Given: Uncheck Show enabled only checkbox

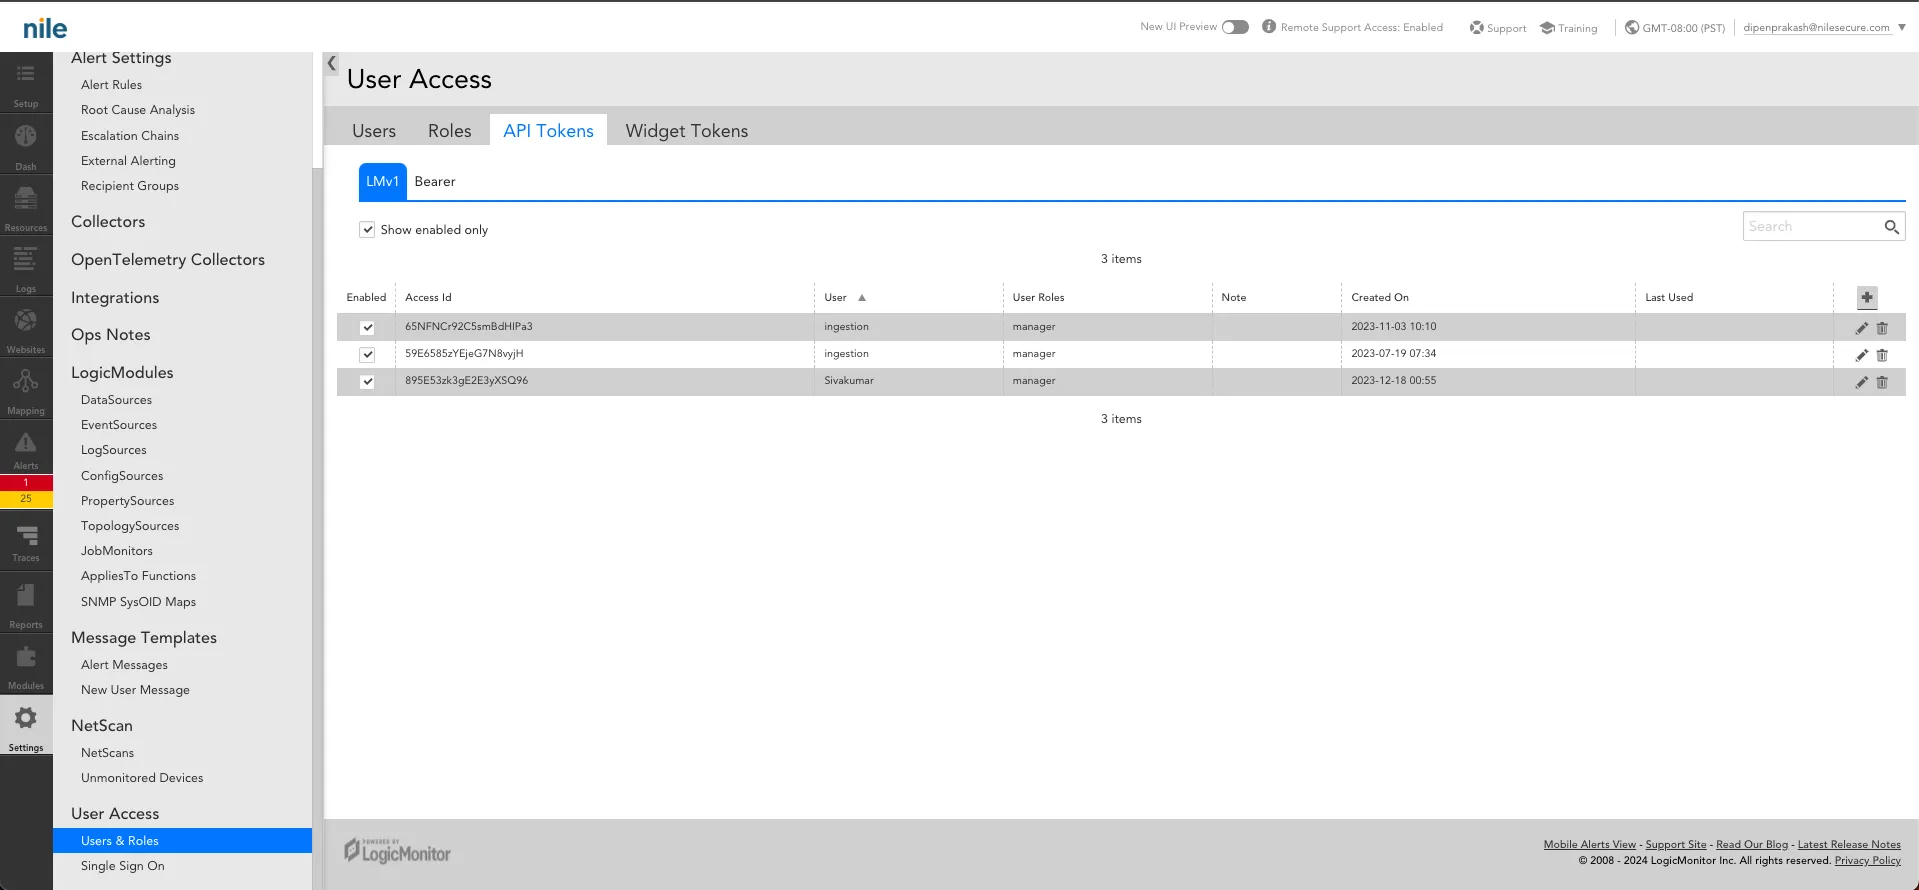Looking at the screenshot, I should (367, 230).
